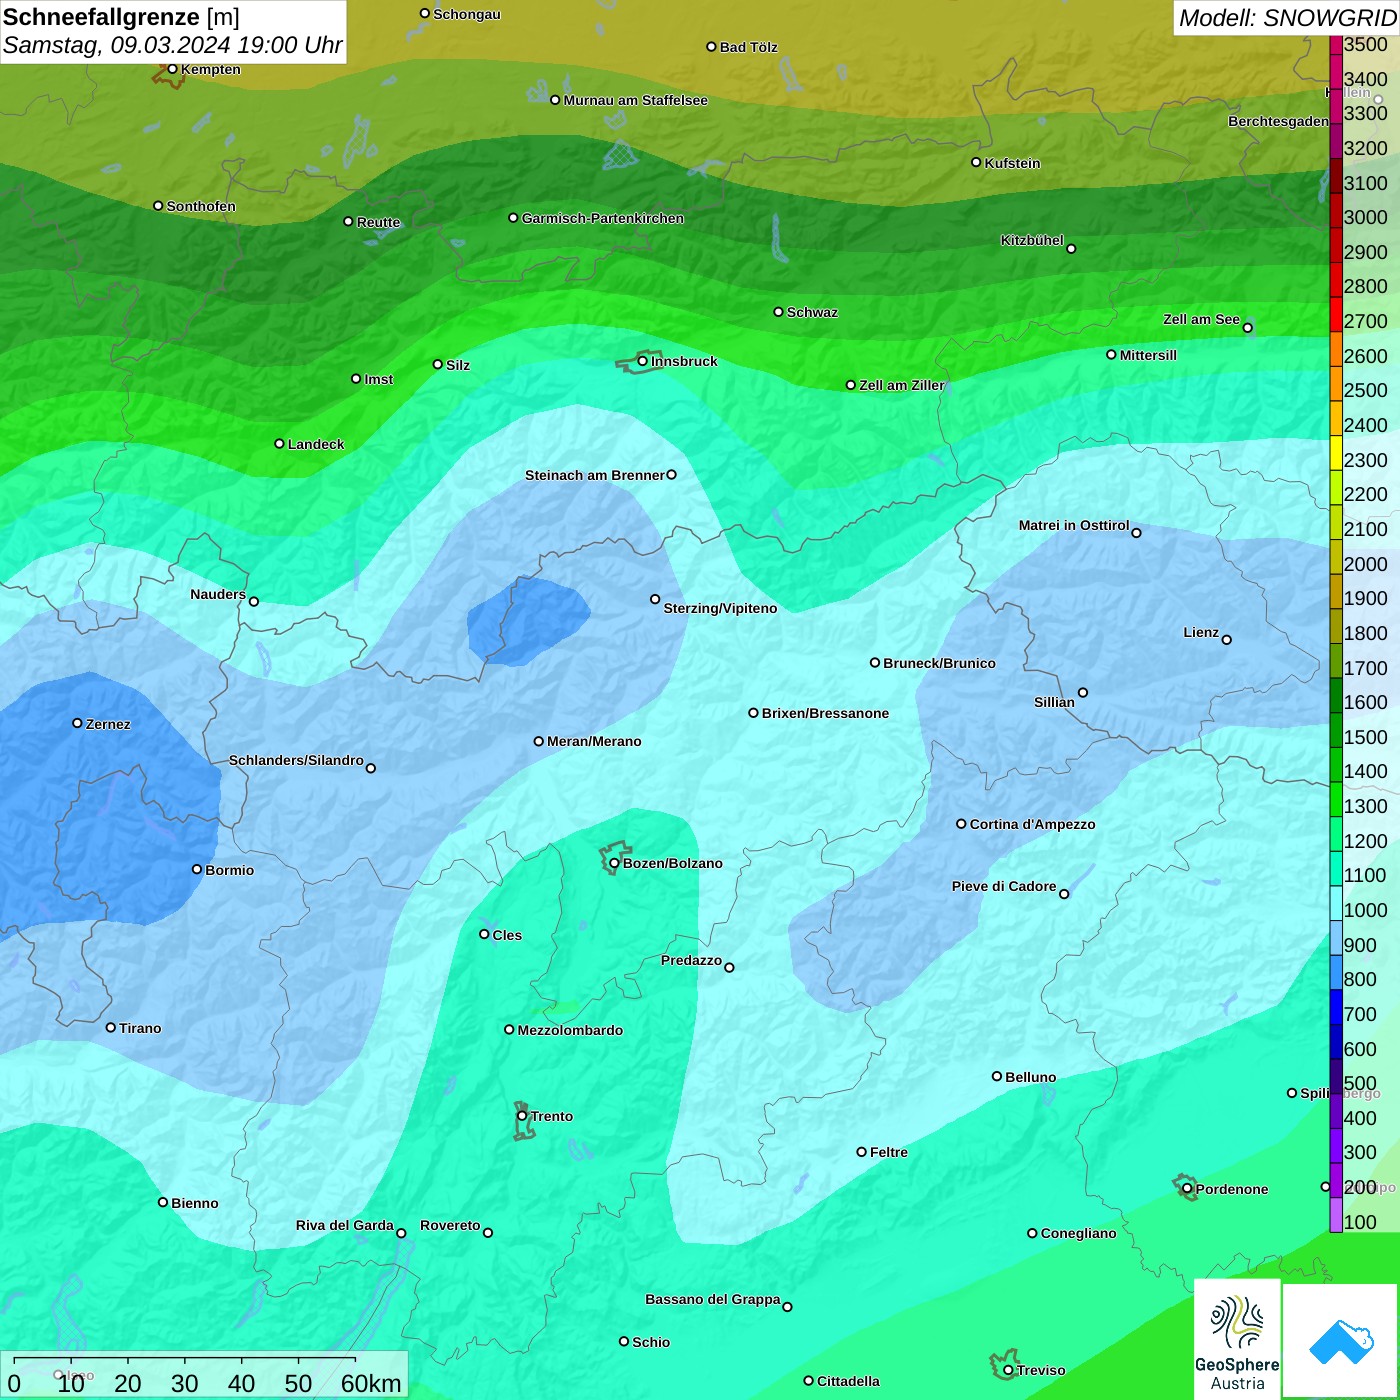This screenshot has width=1400, height=1400.
Task: Click the Pordenone city marker
Action: point(1187,1189)
